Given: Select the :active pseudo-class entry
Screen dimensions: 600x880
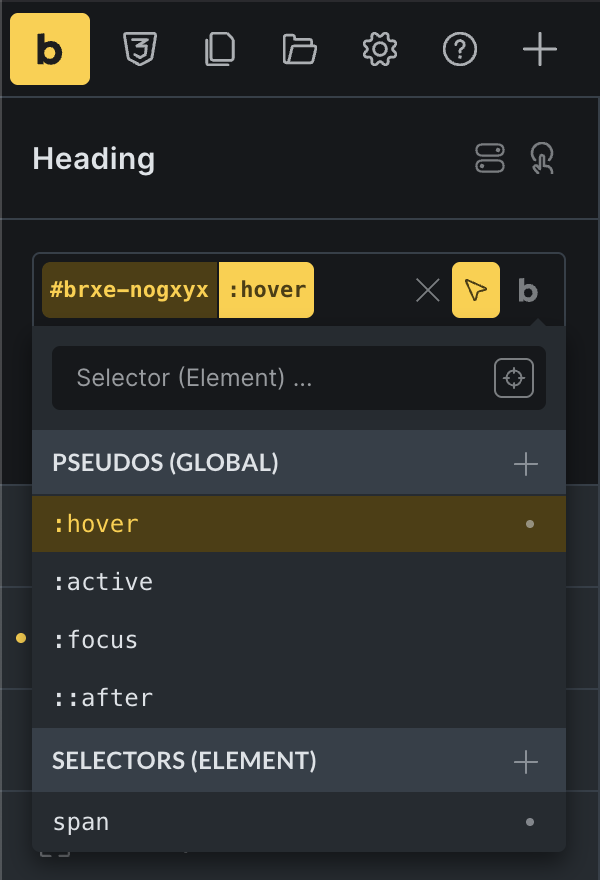Looking at the screenshot, I should pyautogui.click(x=103, y=582).
